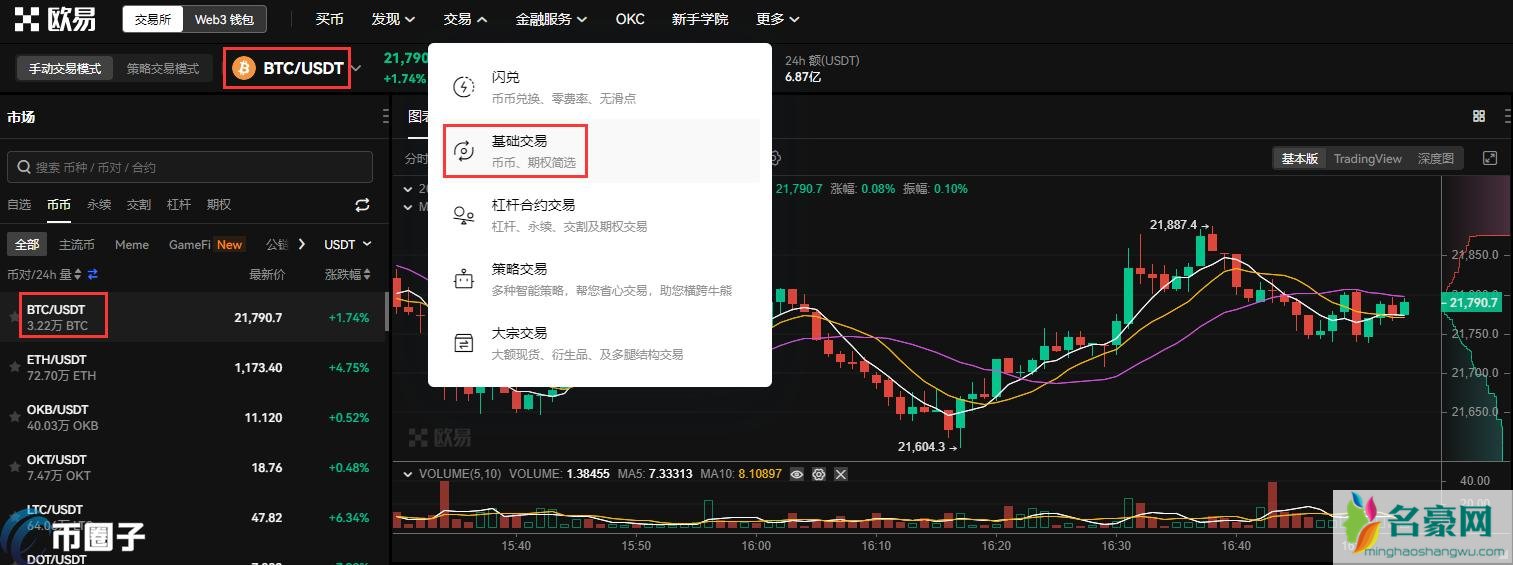Sort the list by 涨跌幅 column

click(x=347, y=274)
